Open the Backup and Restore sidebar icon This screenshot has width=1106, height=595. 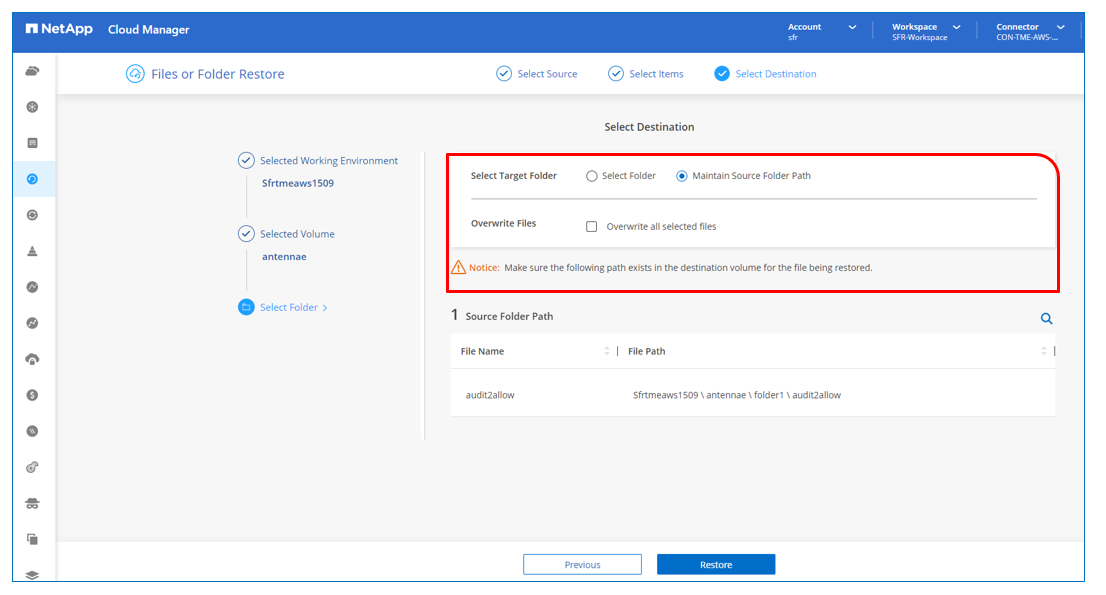pos(32,179)
